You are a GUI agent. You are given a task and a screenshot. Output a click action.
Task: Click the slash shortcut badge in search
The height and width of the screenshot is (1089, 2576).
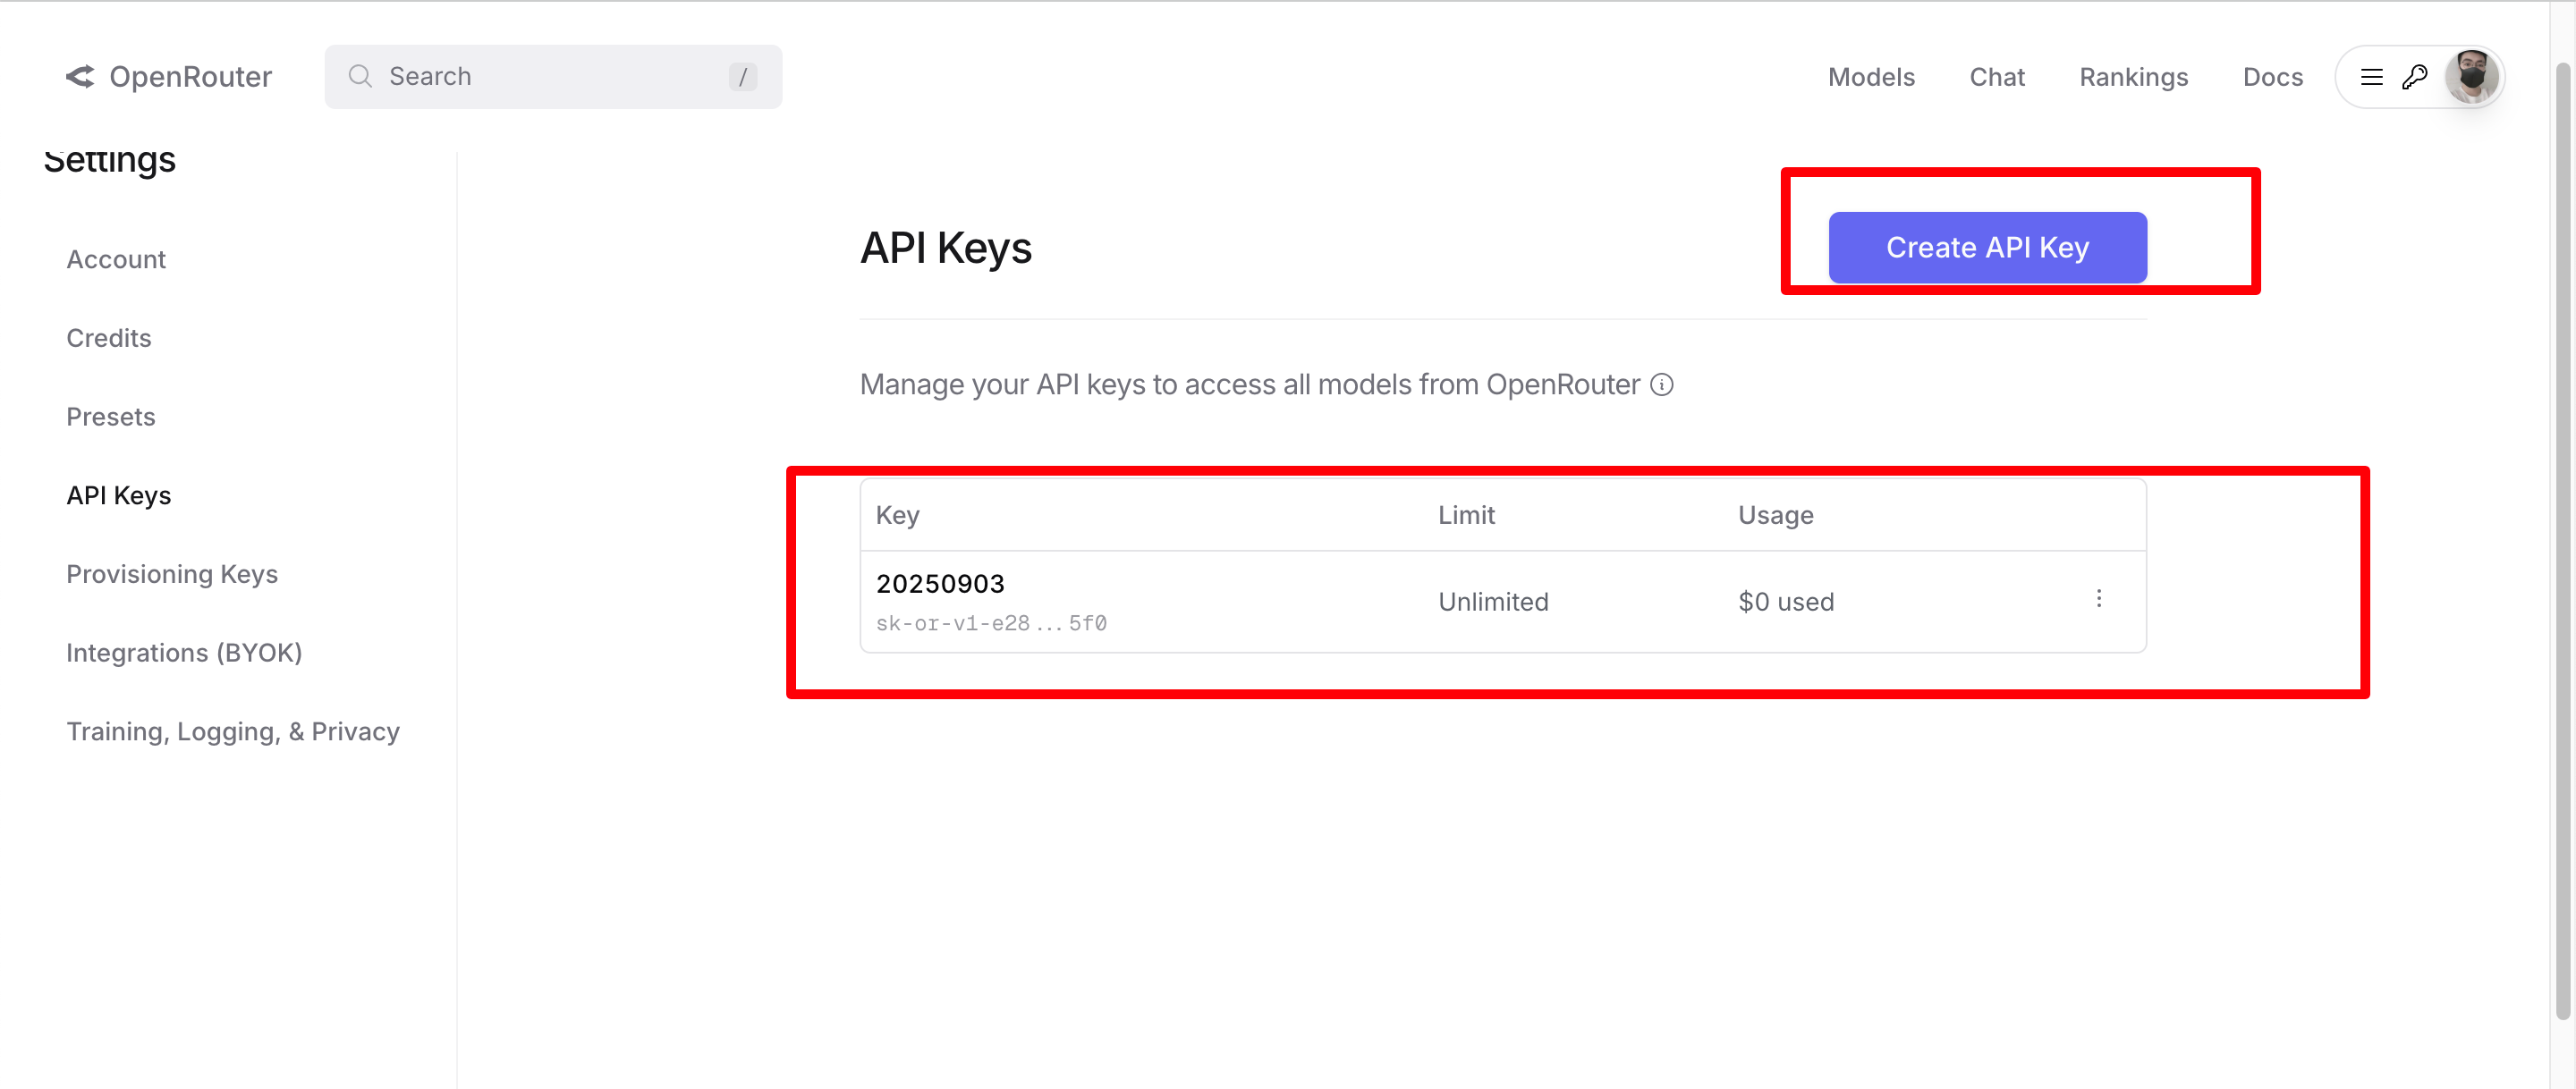pos(742,77)
